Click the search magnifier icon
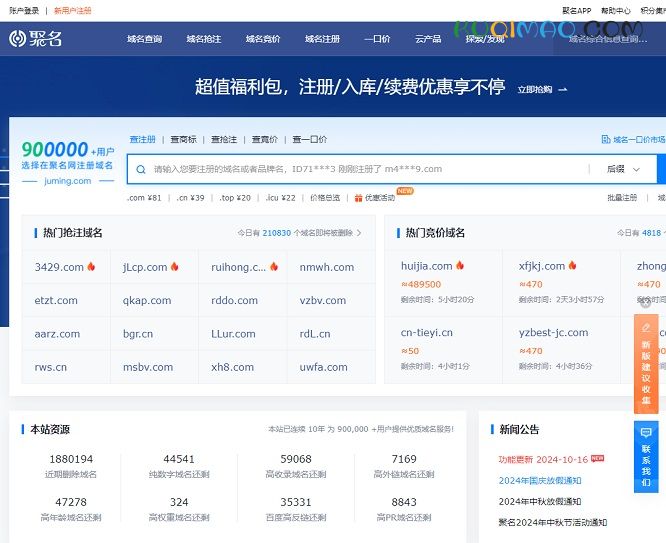 click(x=141, y=170)
